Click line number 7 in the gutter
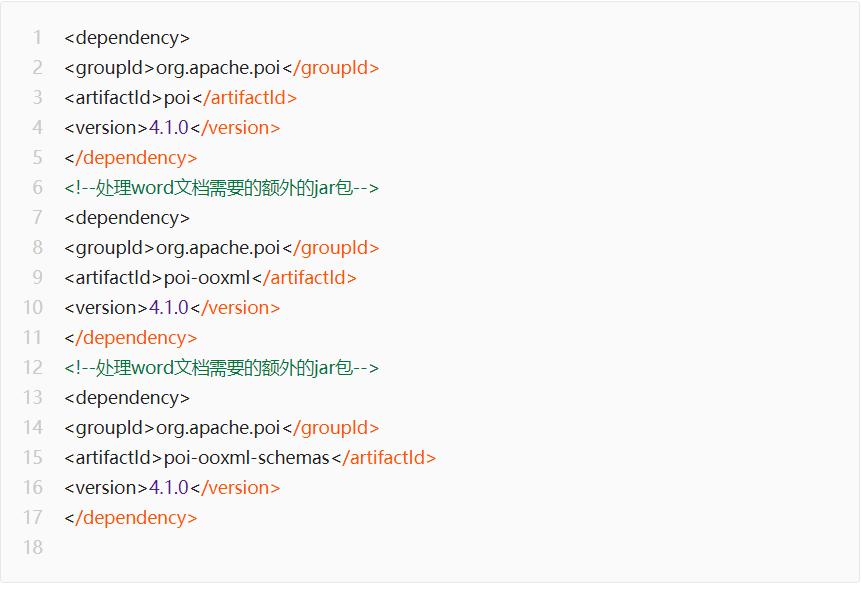 (x=37, y=218)
